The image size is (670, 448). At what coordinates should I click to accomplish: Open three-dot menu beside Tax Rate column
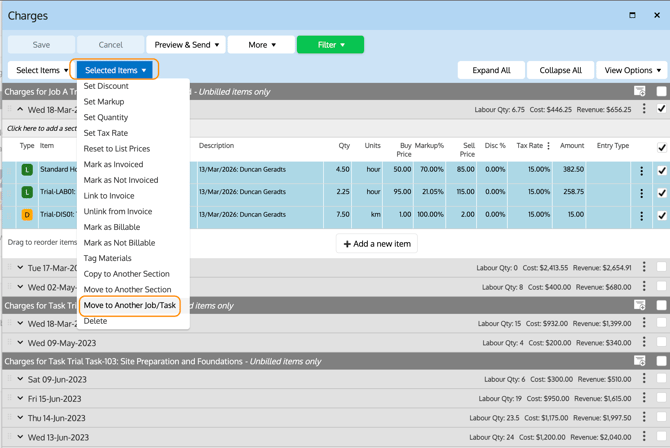click(548, 146)
